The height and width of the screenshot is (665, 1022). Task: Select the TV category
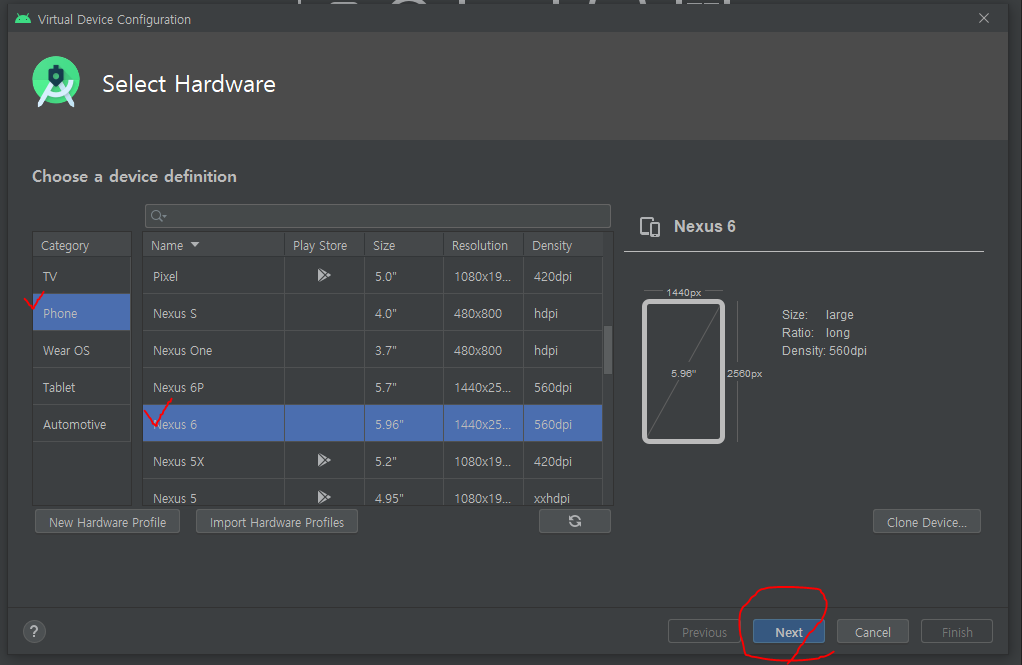[81, 276]
